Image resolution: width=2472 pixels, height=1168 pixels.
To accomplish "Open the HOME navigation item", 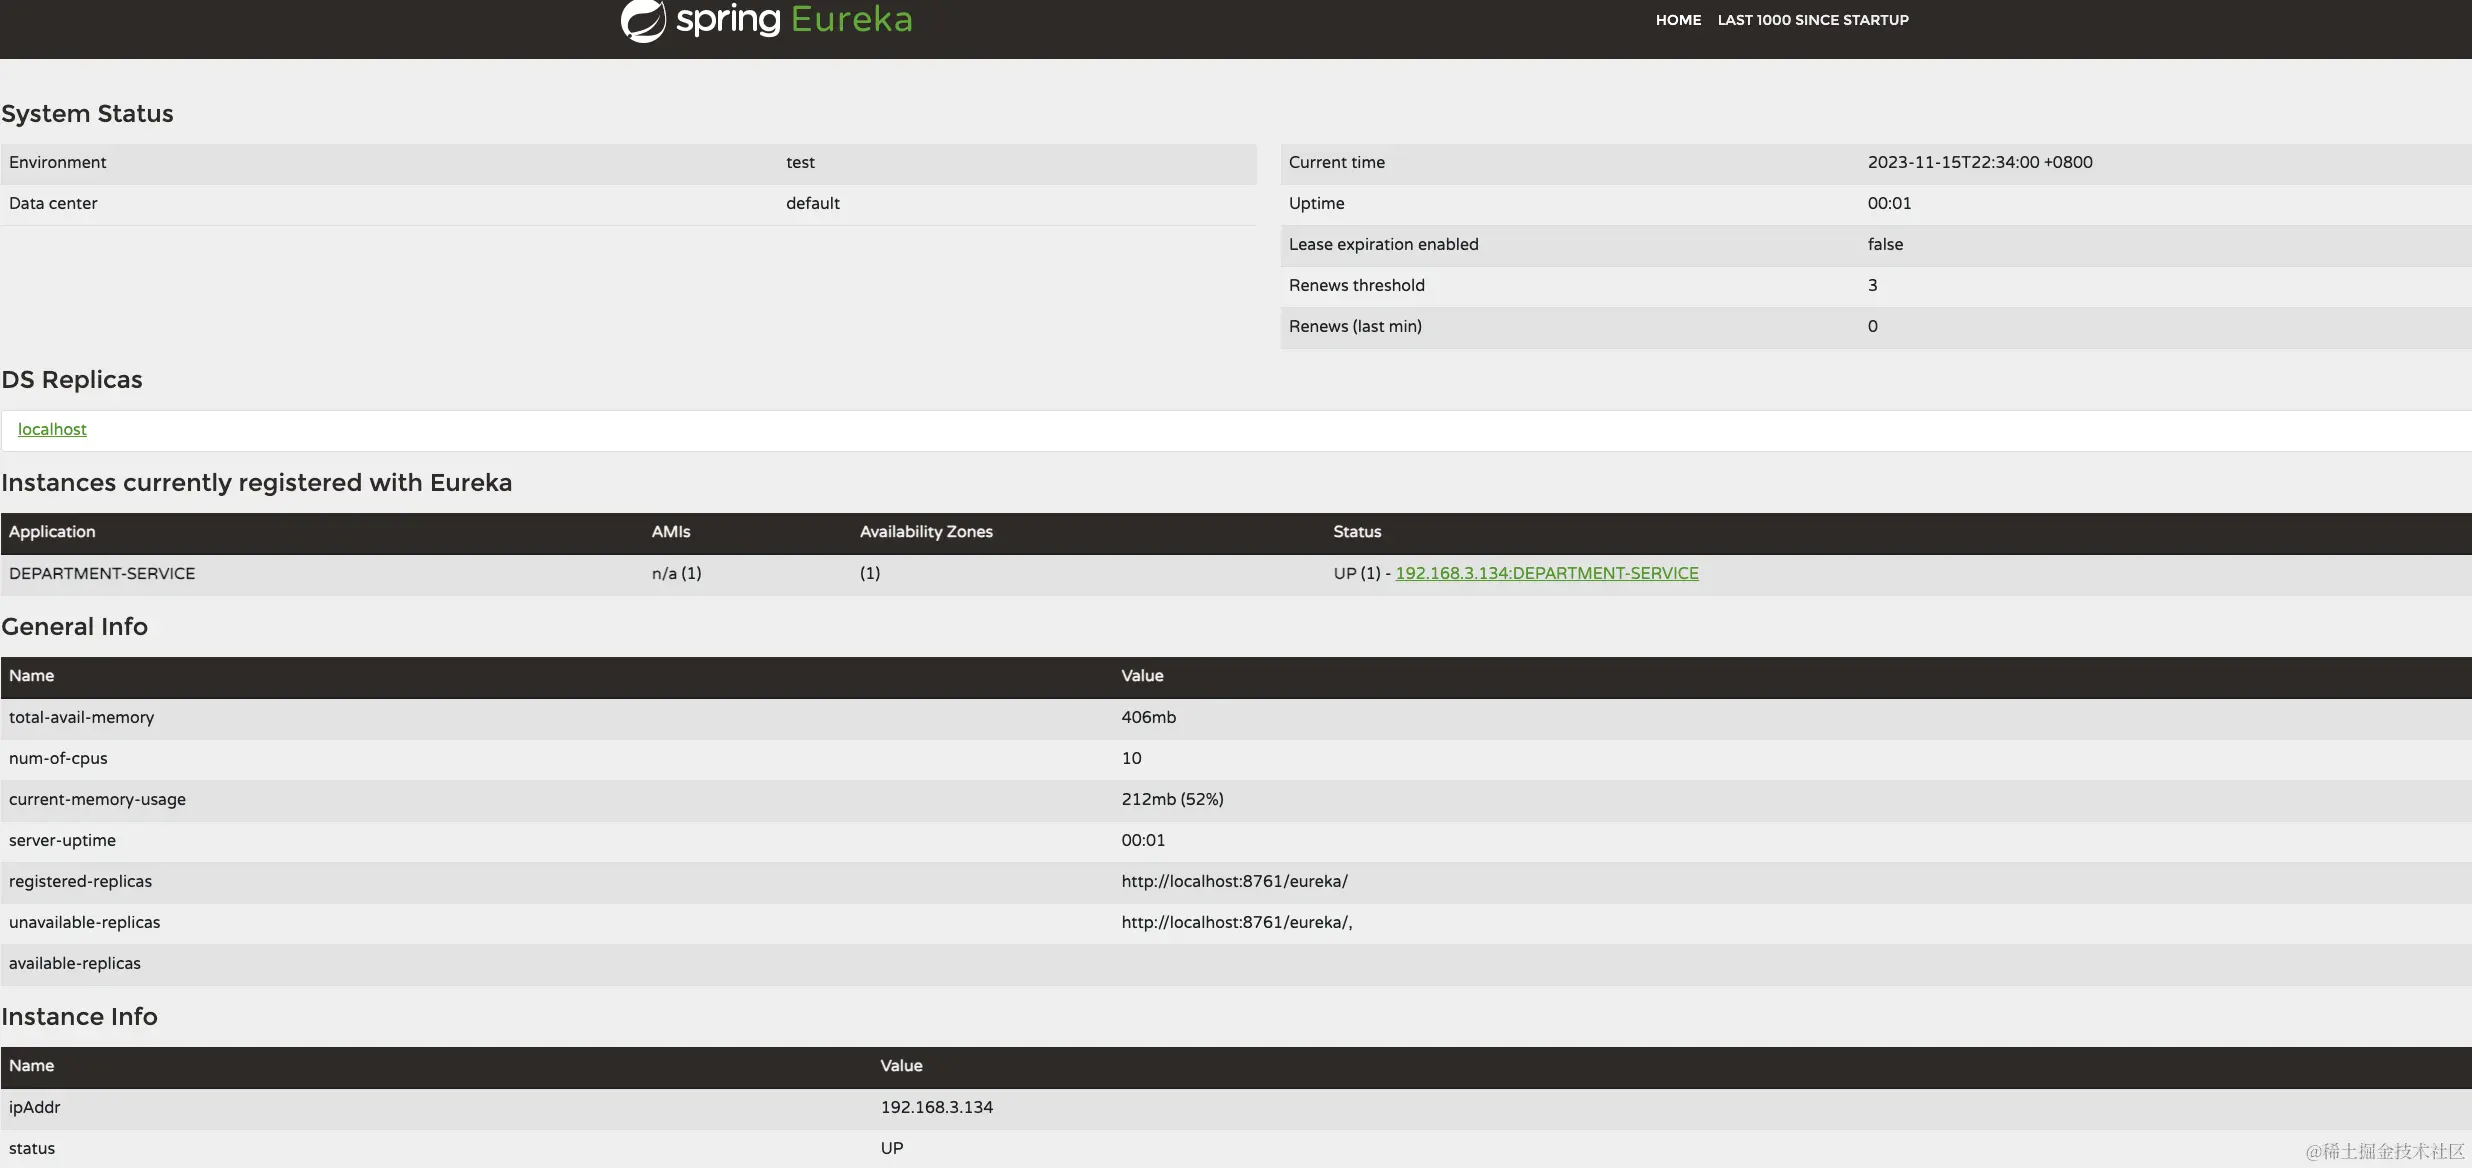I will coord(1678,20).
